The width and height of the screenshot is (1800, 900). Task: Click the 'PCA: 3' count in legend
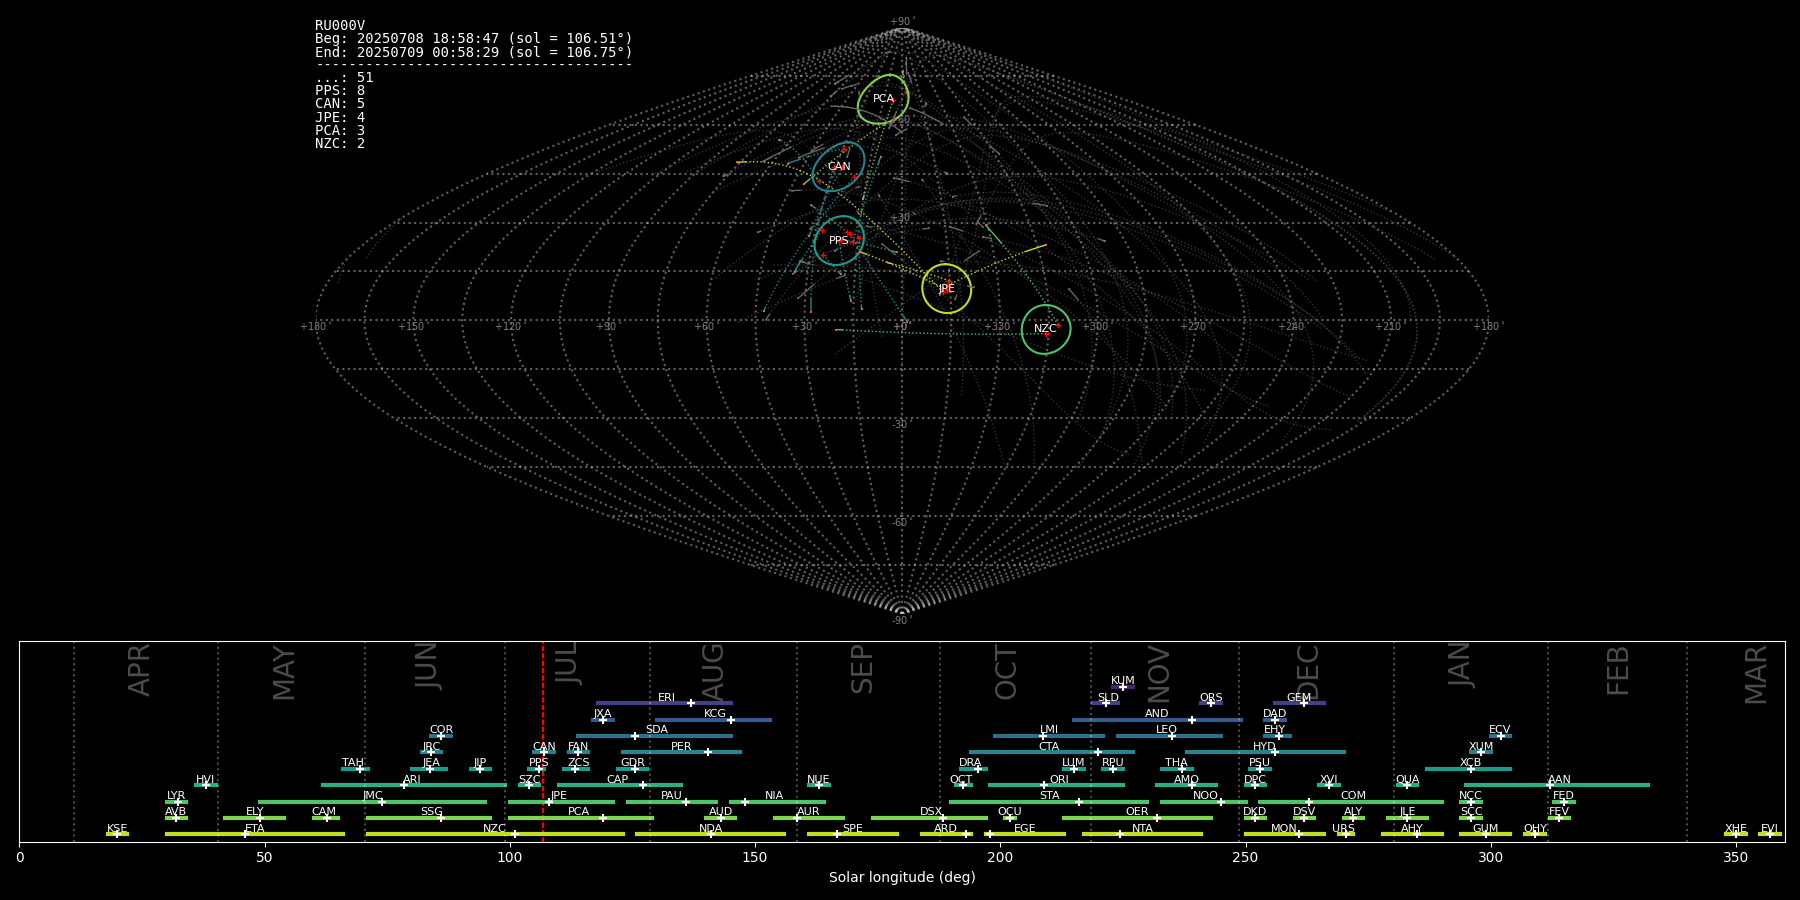click(340, 130)
